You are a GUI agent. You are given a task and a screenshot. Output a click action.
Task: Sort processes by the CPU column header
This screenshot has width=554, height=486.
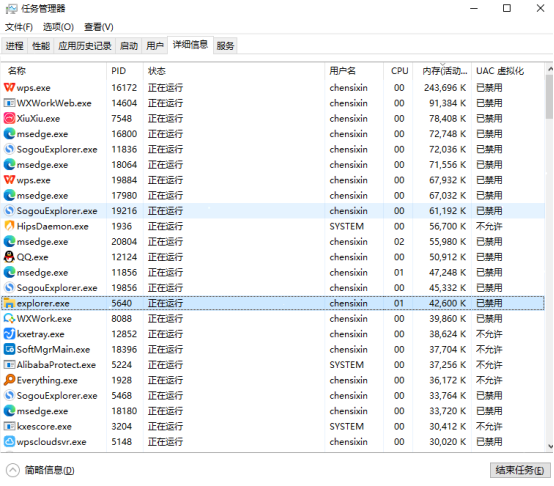[x=400, y=71]
